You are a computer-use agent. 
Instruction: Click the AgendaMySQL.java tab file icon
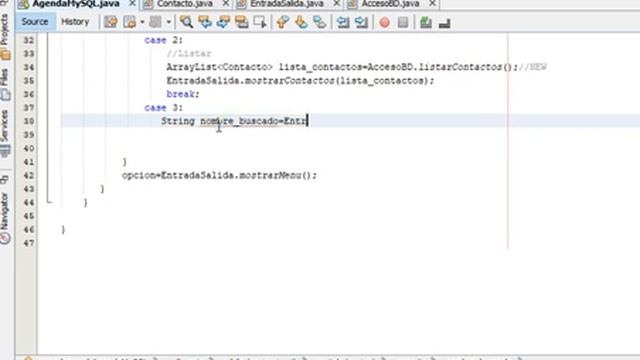pos(23,4)
